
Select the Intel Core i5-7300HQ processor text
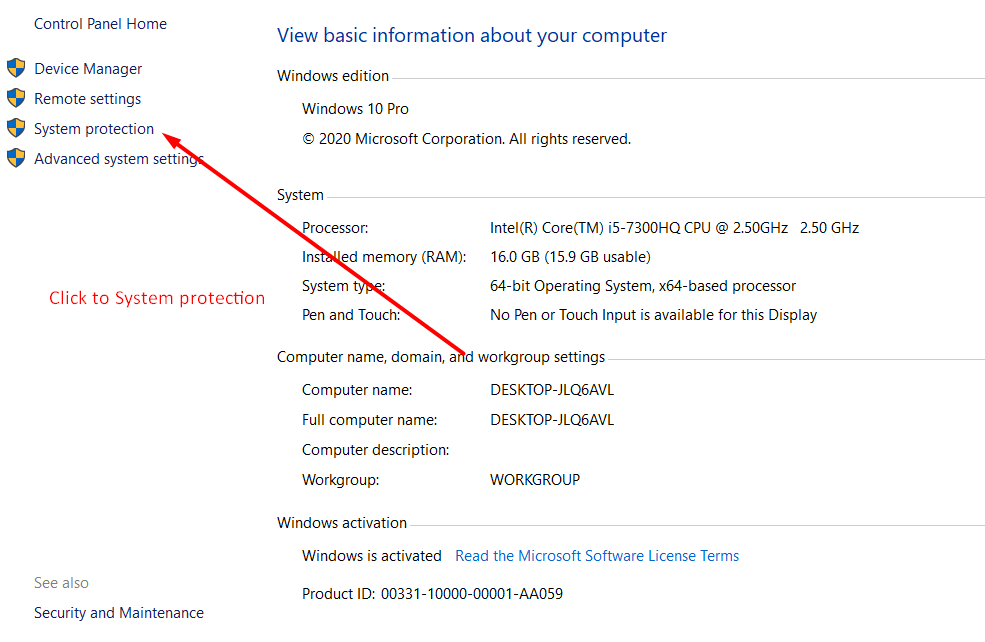pos(674,228)
